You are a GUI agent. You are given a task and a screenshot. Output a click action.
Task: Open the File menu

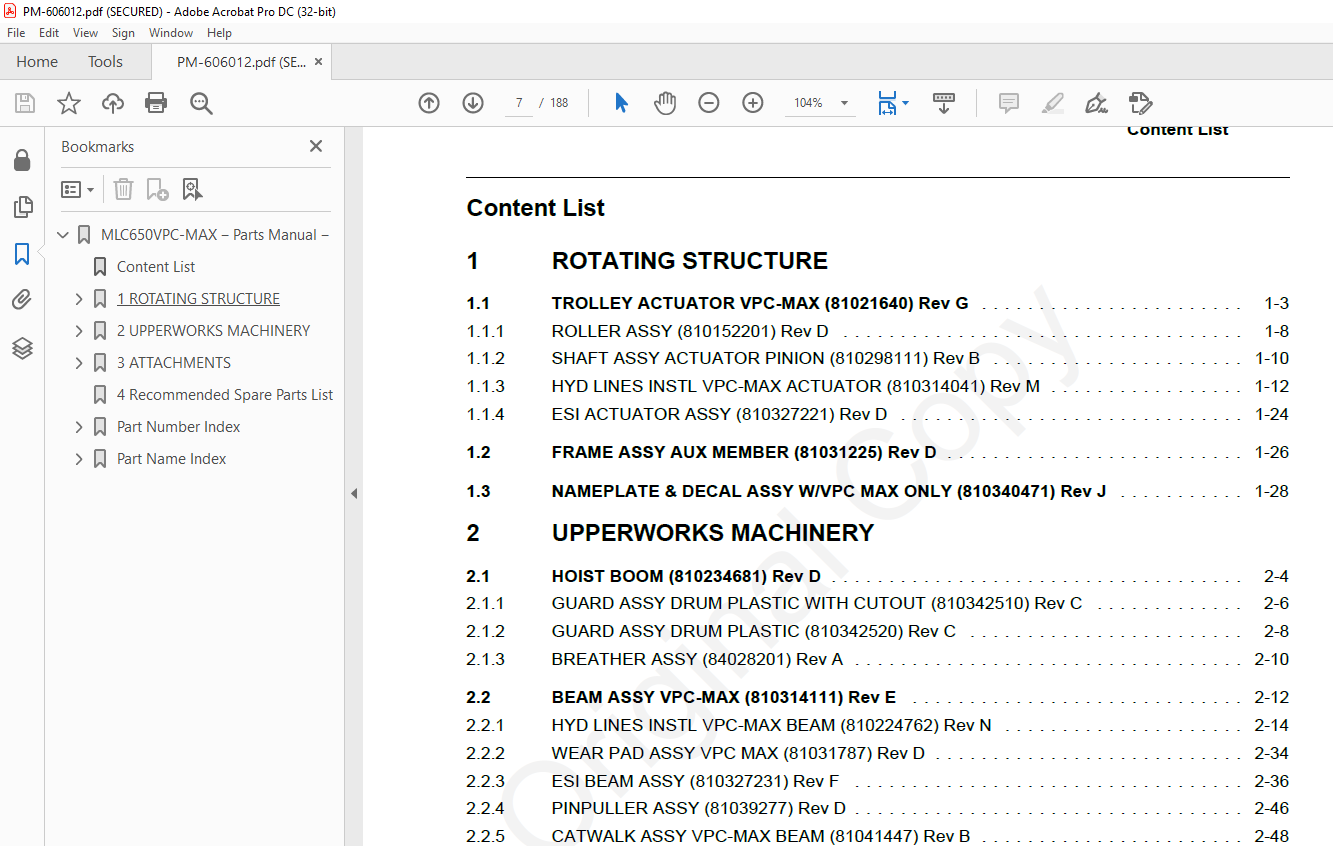16,33
